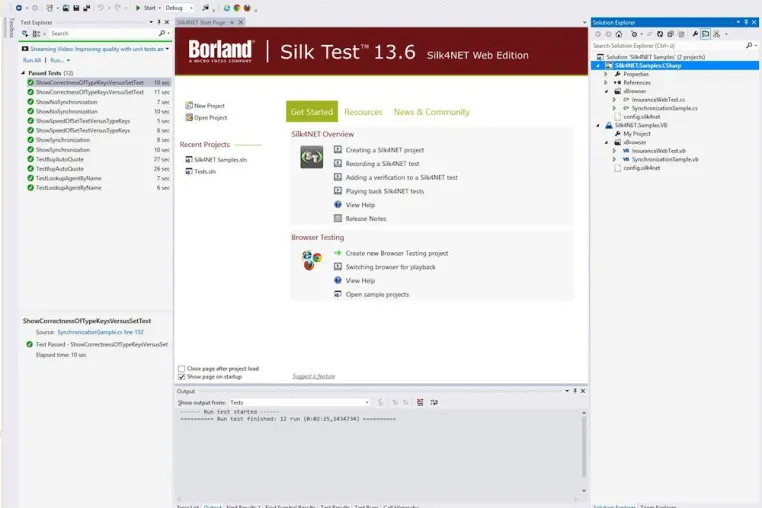Click the Solution Explorer search magnifier icon

pyautogui.click(x=749, y=45)
